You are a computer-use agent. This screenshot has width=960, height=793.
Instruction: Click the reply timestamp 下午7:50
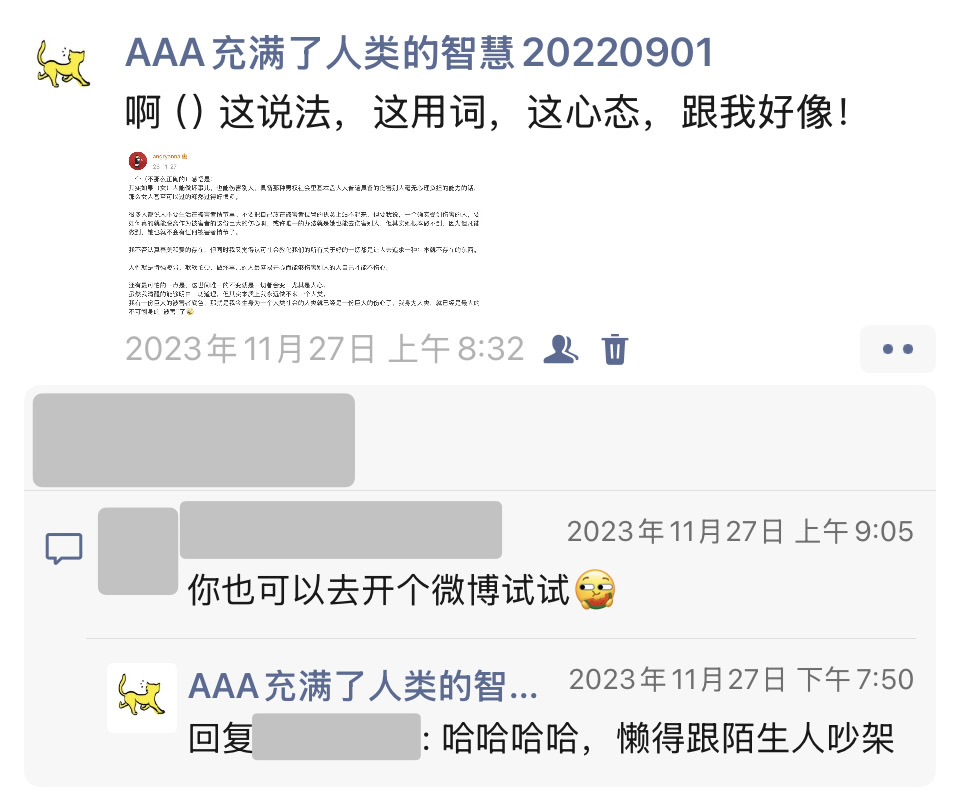click(x=855, y=680)
